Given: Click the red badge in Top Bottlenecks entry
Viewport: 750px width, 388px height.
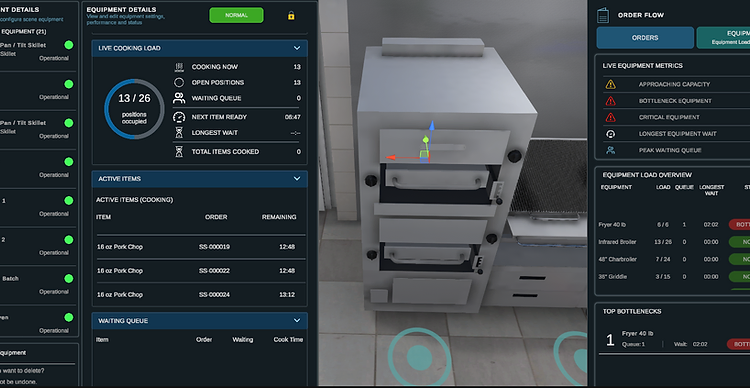Looking at the screenshot, I should click(x=739, y=344).
